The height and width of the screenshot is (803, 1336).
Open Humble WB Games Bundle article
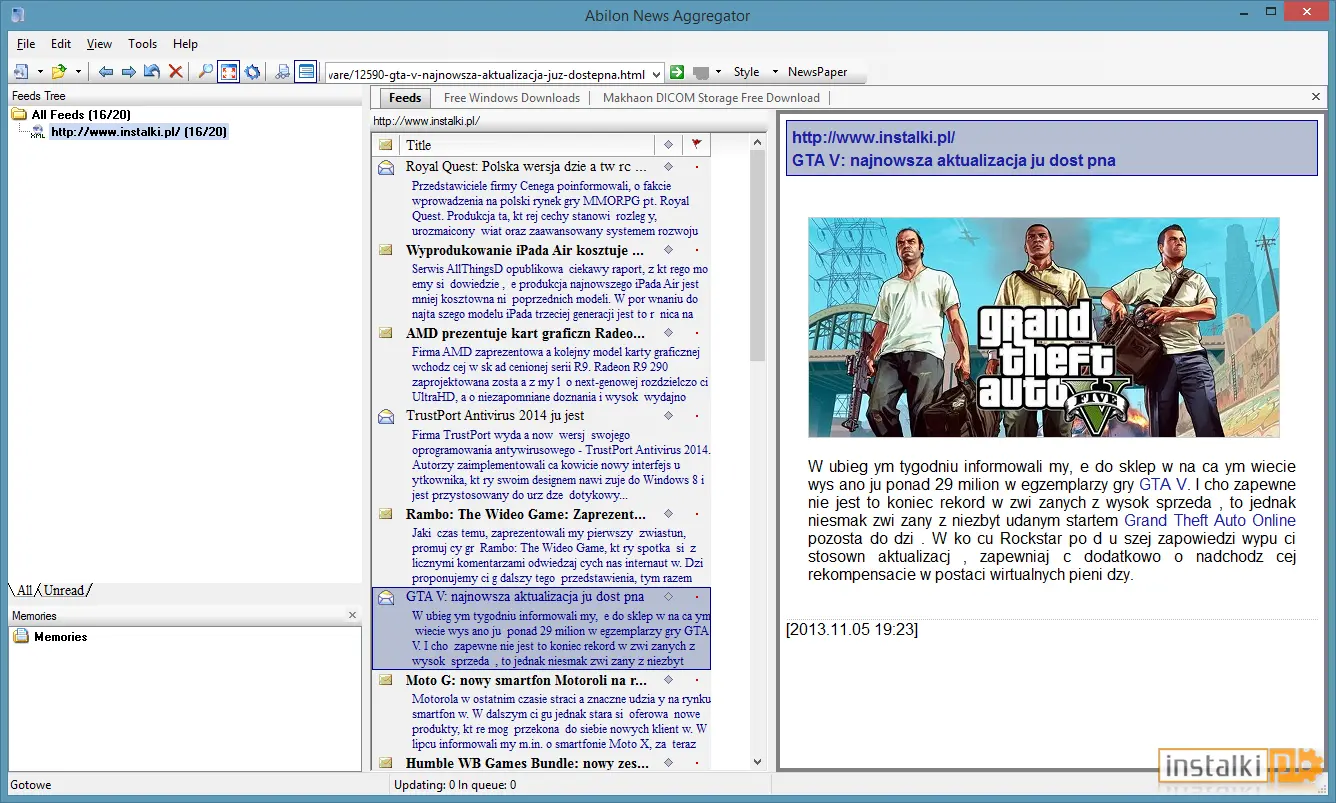(x=525, y=763)
